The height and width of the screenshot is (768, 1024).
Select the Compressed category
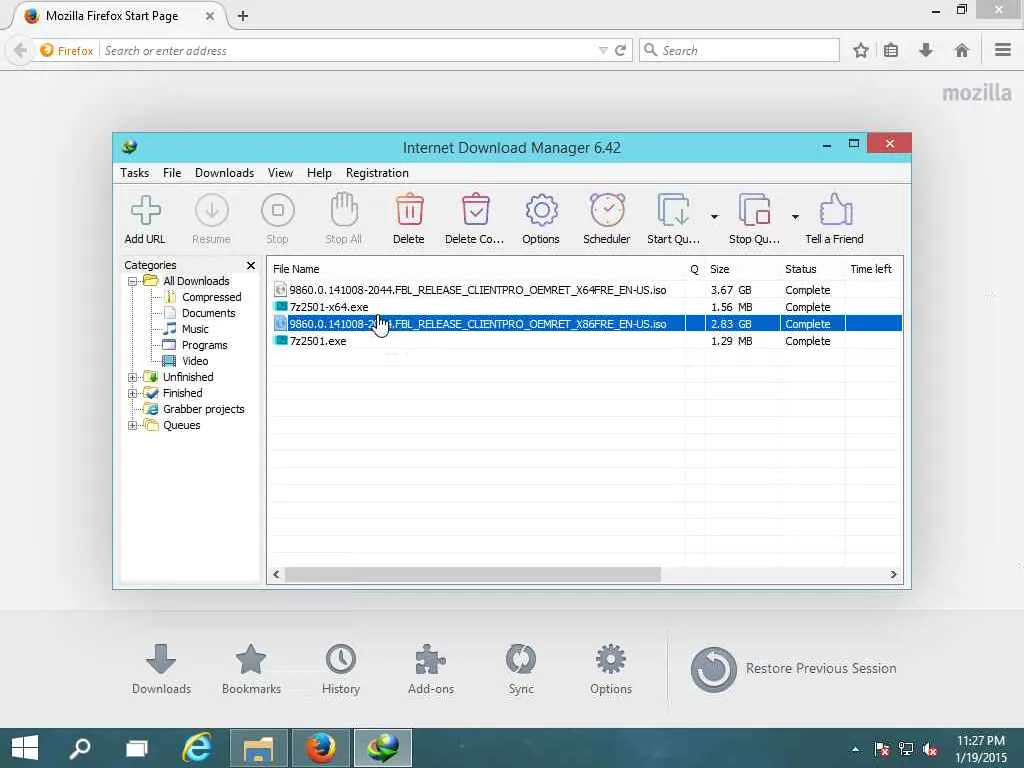point(211,297)
